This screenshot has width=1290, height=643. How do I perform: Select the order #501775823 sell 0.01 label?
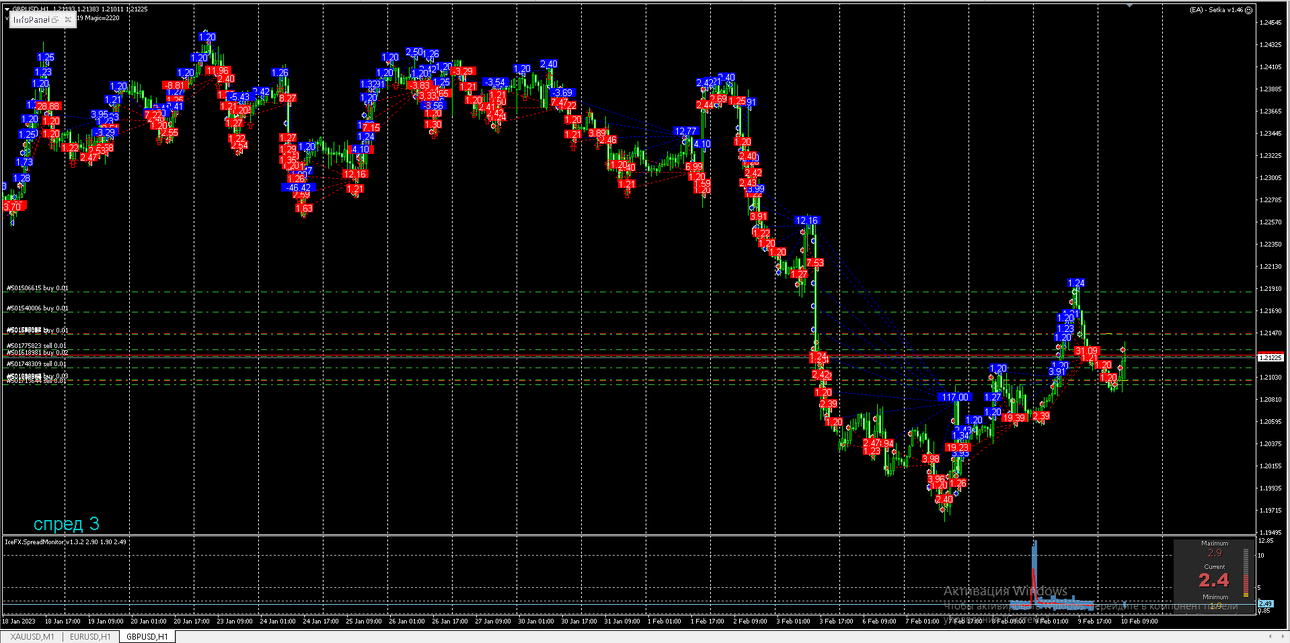[x=37, y=345]
